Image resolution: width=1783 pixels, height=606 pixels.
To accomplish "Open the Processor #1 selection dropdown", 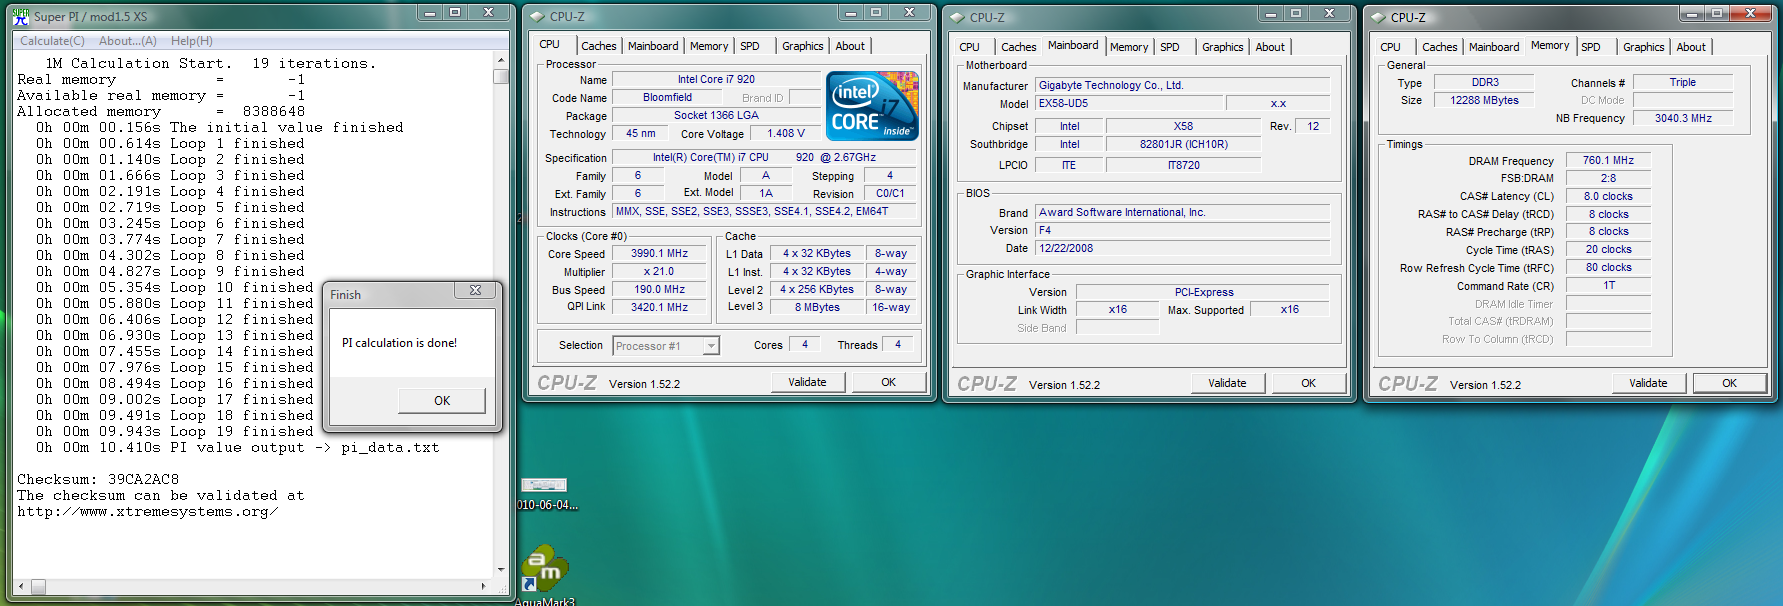I will [711, 346].
